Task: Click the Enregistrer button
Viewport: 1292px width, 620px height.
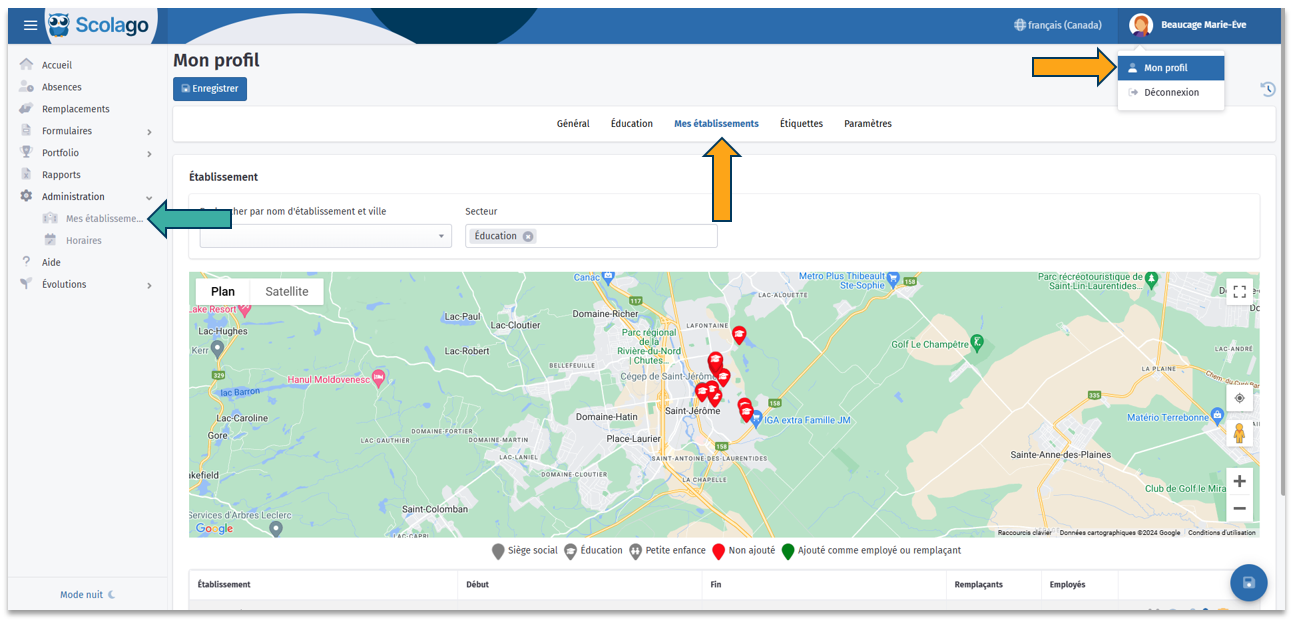Action: pos(210,89)
